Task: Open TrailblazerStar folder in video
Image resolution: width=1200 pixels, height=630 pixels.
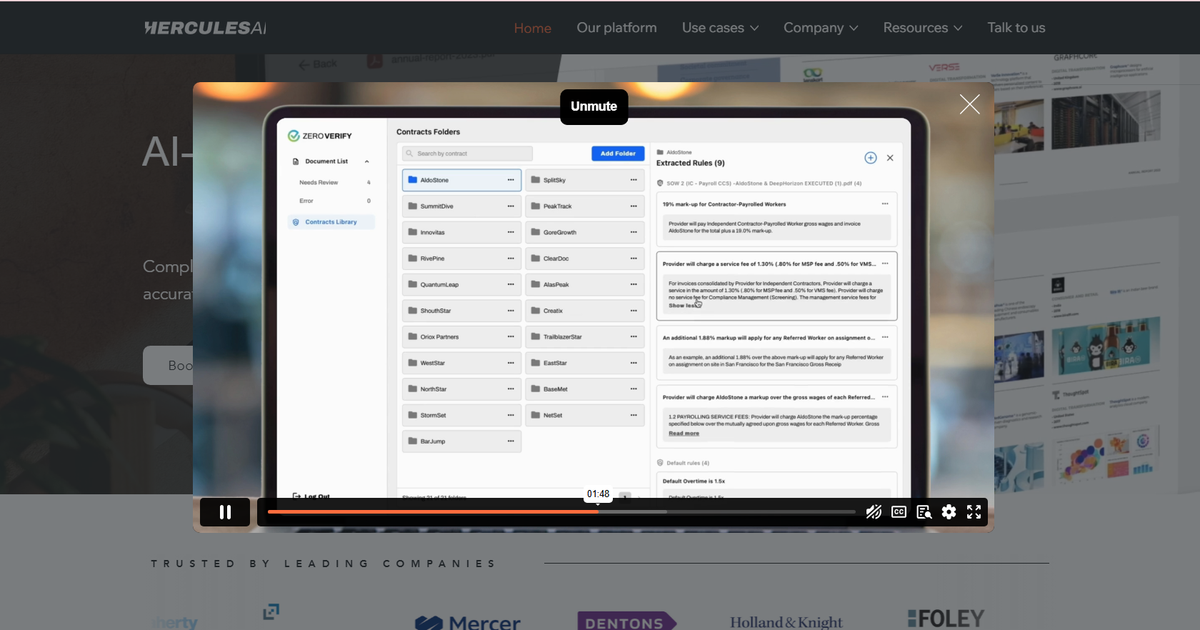Action: pos(585,337)
